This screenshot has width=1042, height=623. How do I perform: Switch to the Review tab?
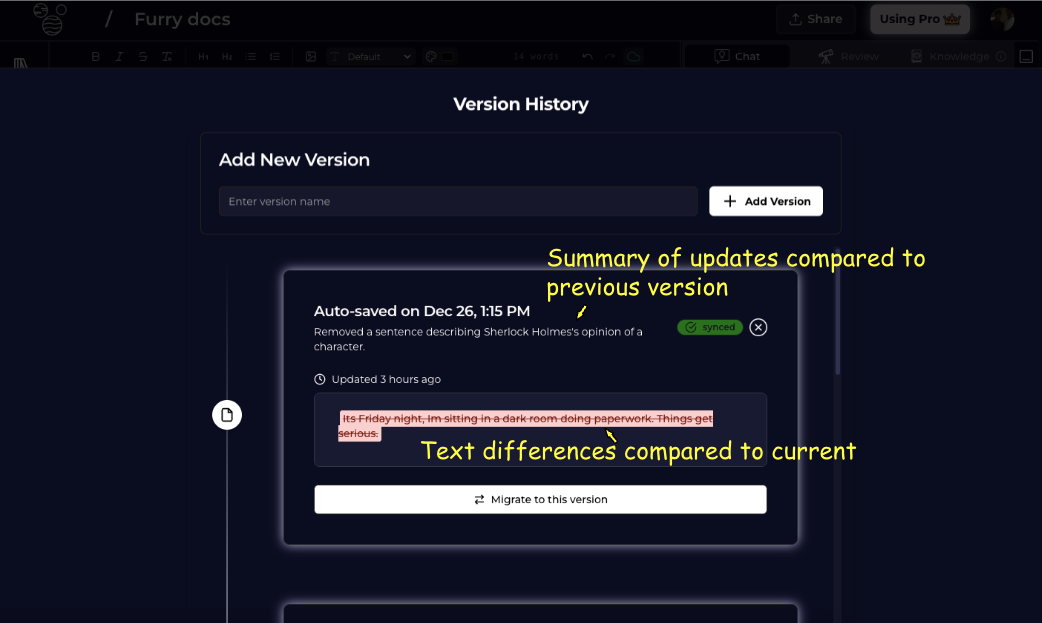coord(849,57)
